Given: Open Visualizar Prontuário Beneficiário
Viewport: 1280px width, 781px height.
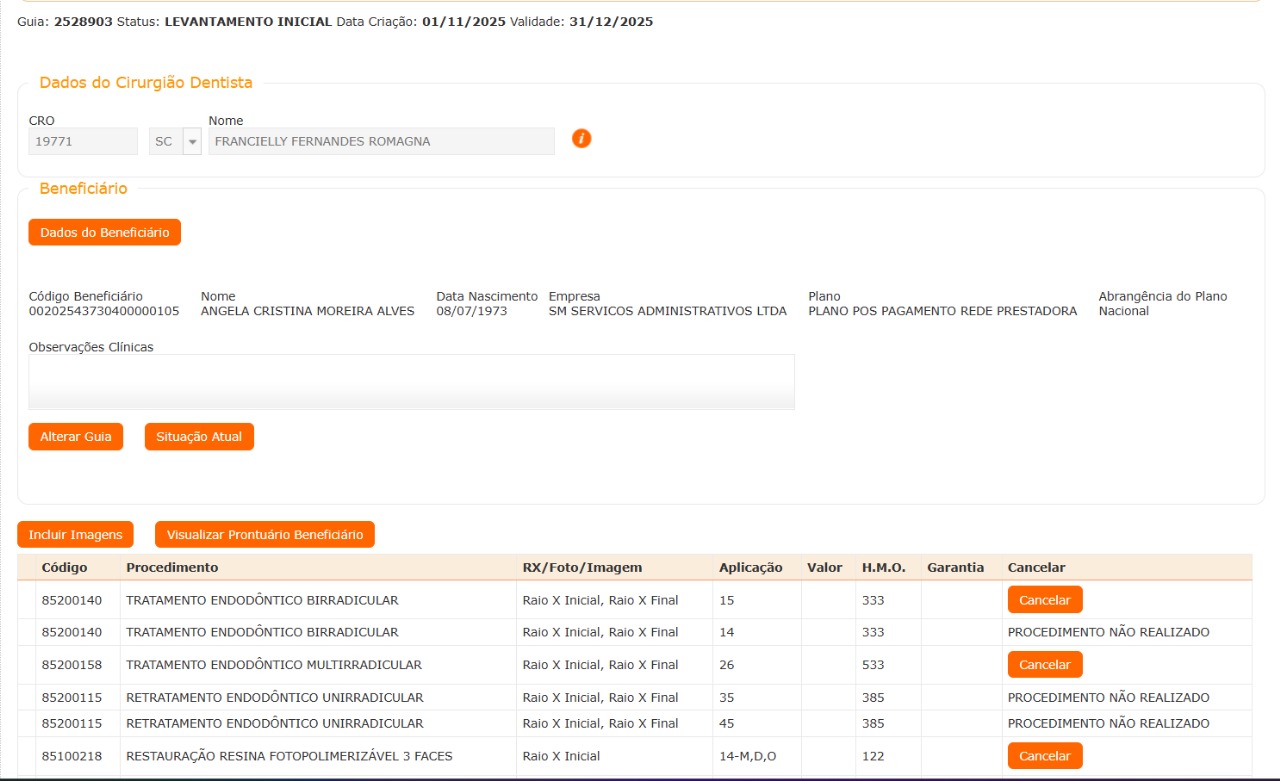Looking at the screenshot, I should point(264,535).
